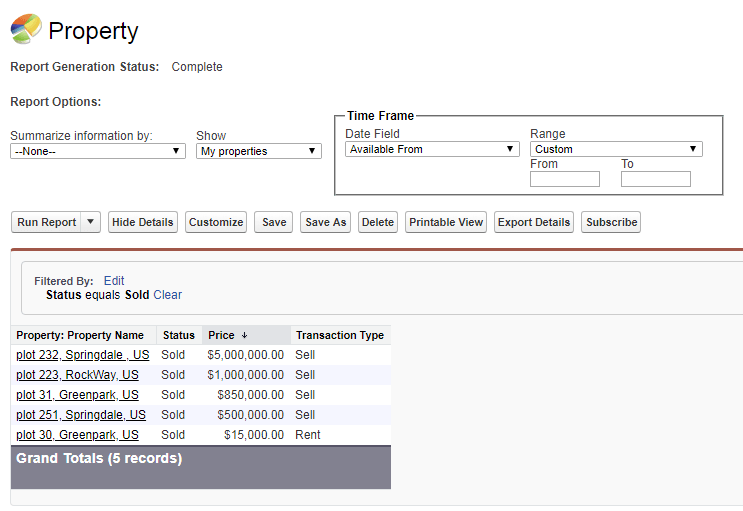743x511 pixels.
Task: Open plot 232, Springdale, US record
Action: pyautogui.click(x=82, y=355)
